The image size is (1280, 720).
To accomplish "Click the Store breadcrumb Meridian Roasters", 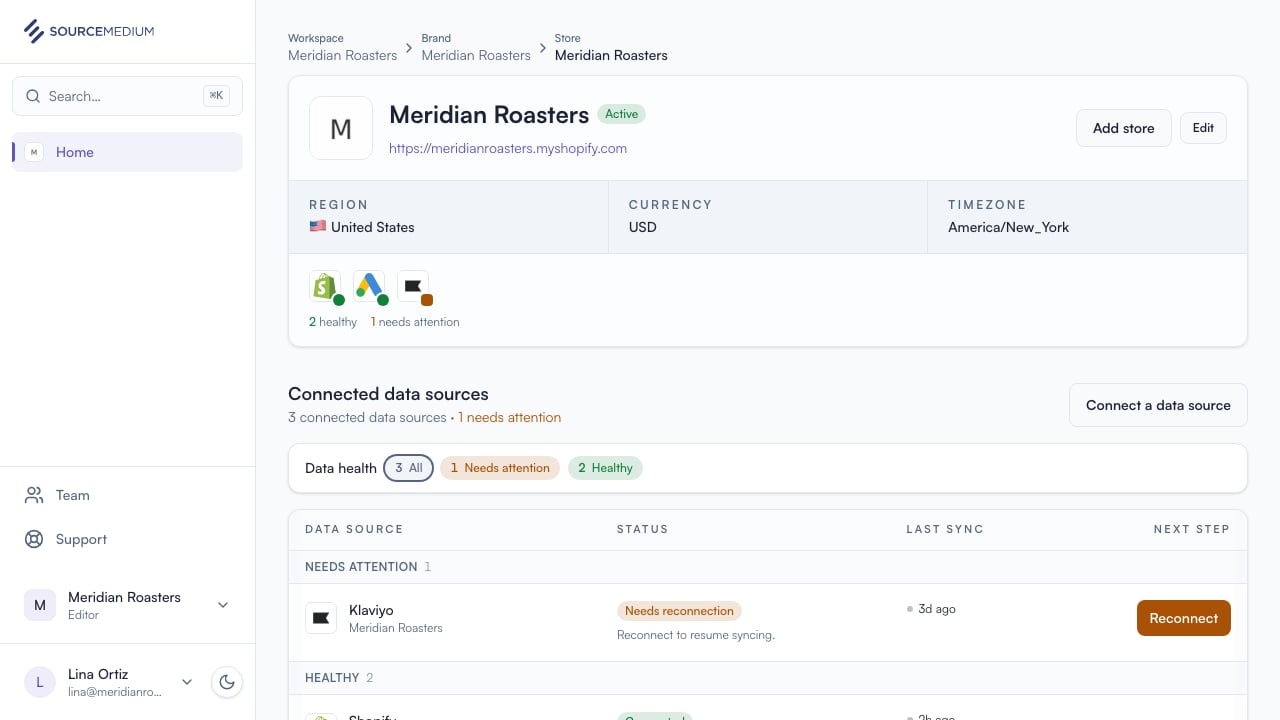I will pos(611,55).
